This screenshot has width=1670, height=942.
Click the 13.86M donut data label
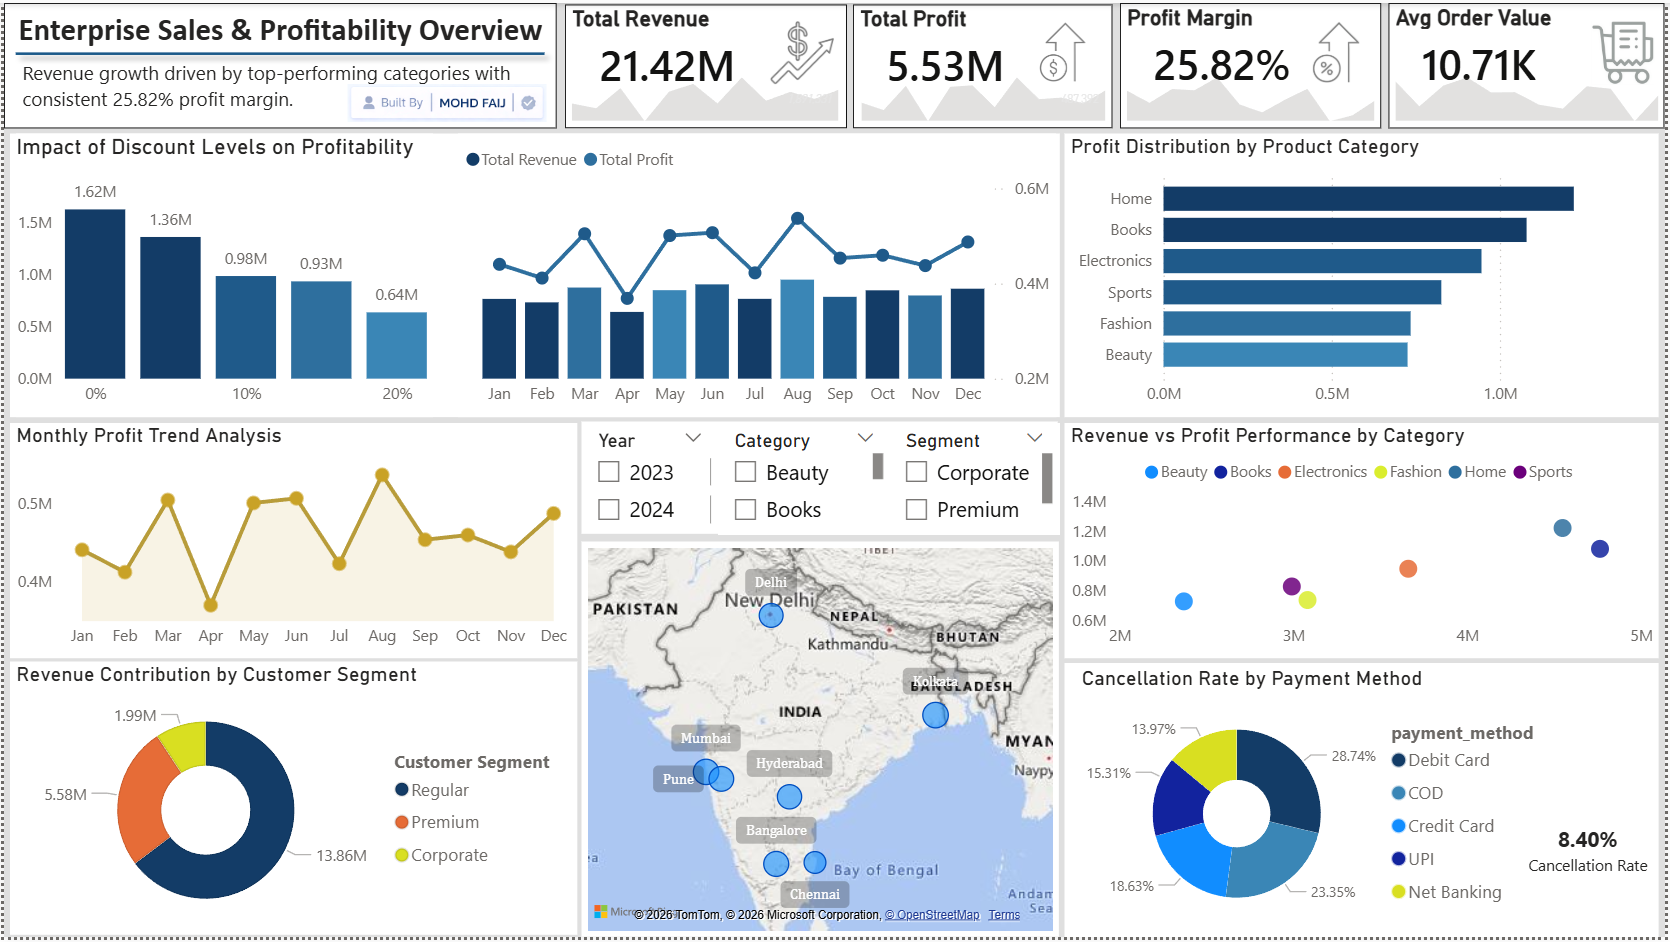click(x=341, y=856)
